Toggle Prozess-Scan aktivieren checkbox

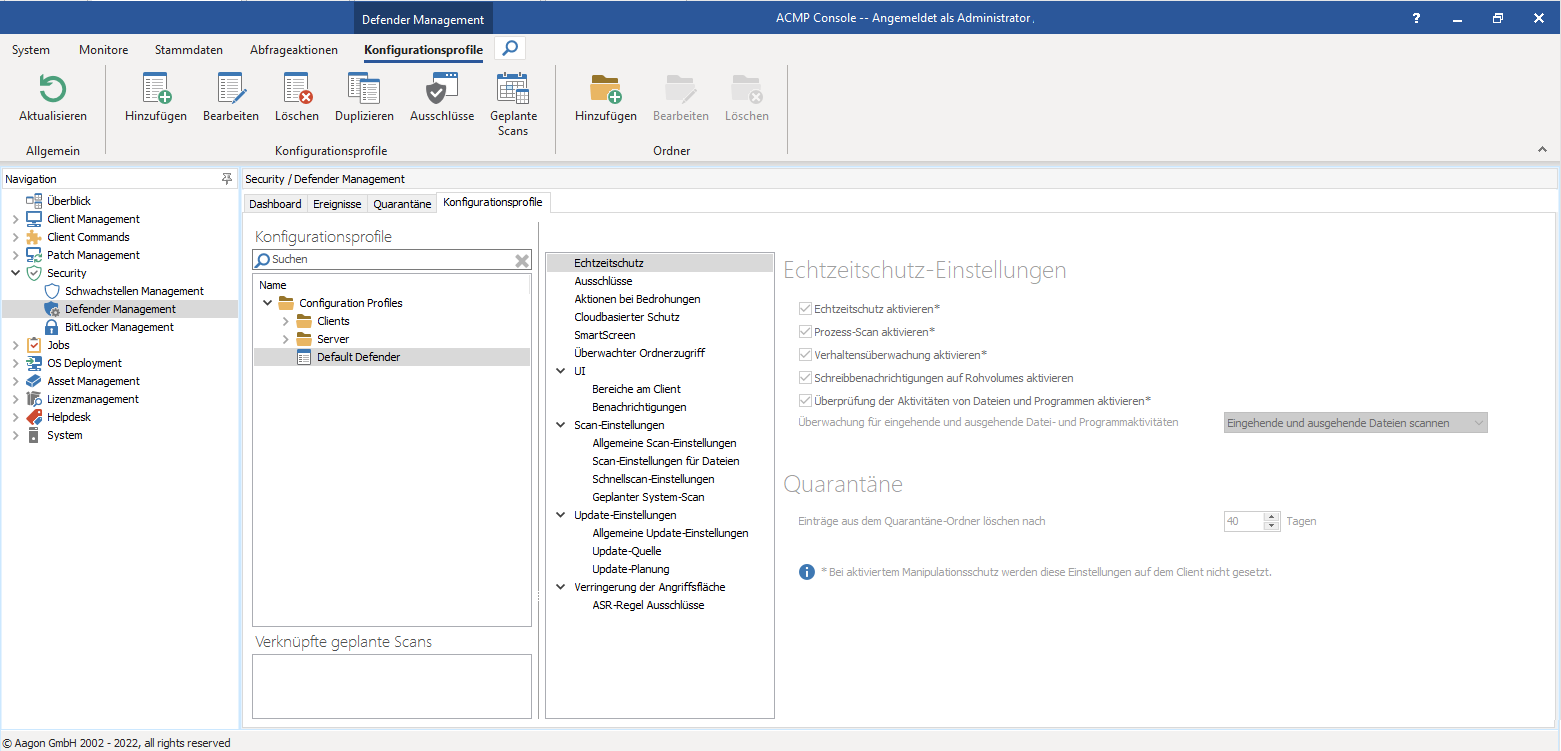coord(805,332)
